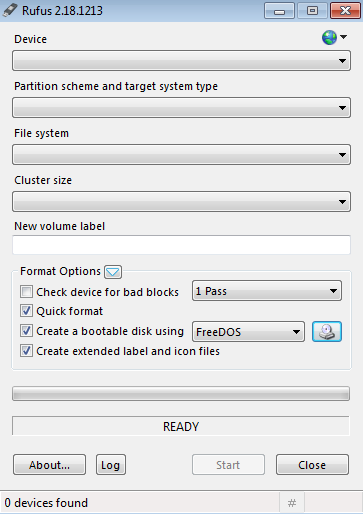Image resolution: width=363 pixels, height=514 pixels.
Task: Open the language globe icon menu
Action: pos(334,37)
